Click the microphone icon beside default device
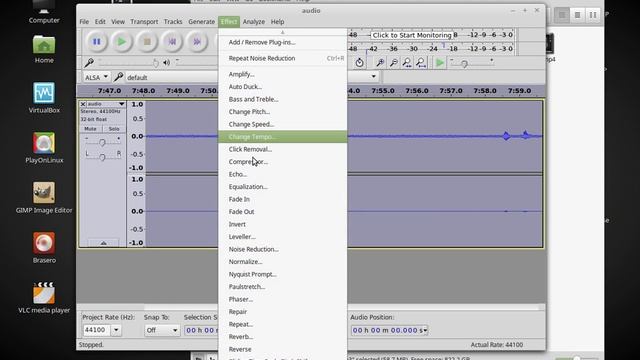Screen dimensions: 640x360 (x=118, y=77)
